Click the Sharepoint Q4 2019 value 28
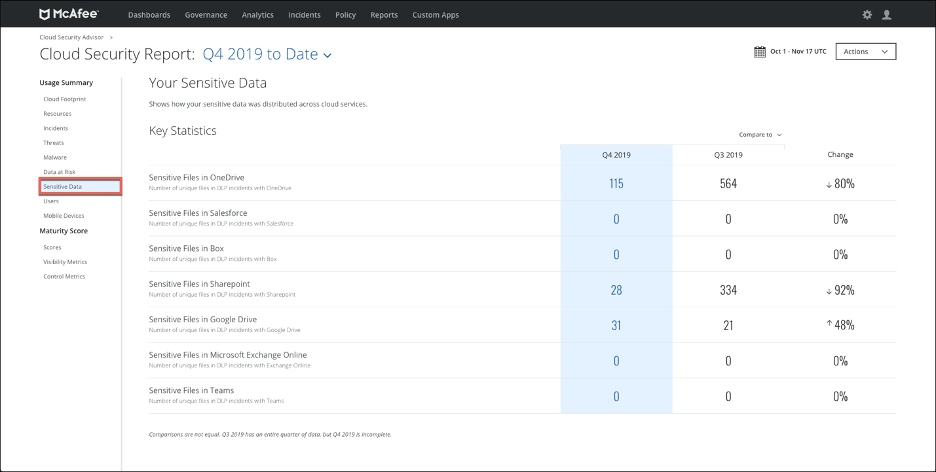 (x=616, y=290)
